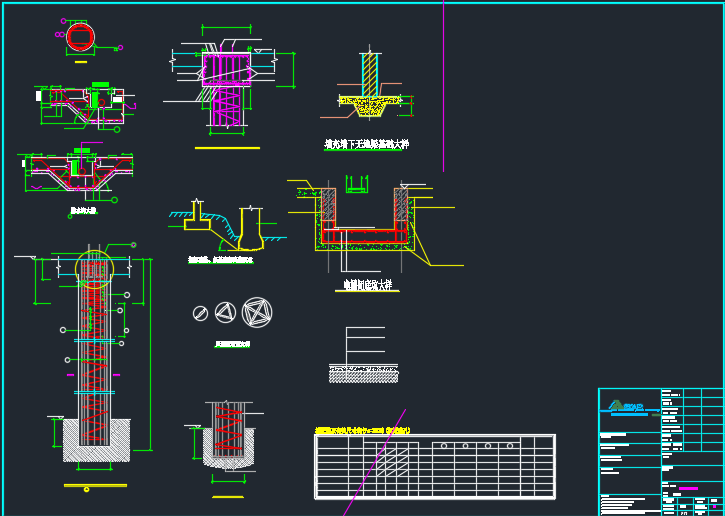Select the white bracket lines above hatched ground
This screenshot has height=516, width=725.
point(365,345)
